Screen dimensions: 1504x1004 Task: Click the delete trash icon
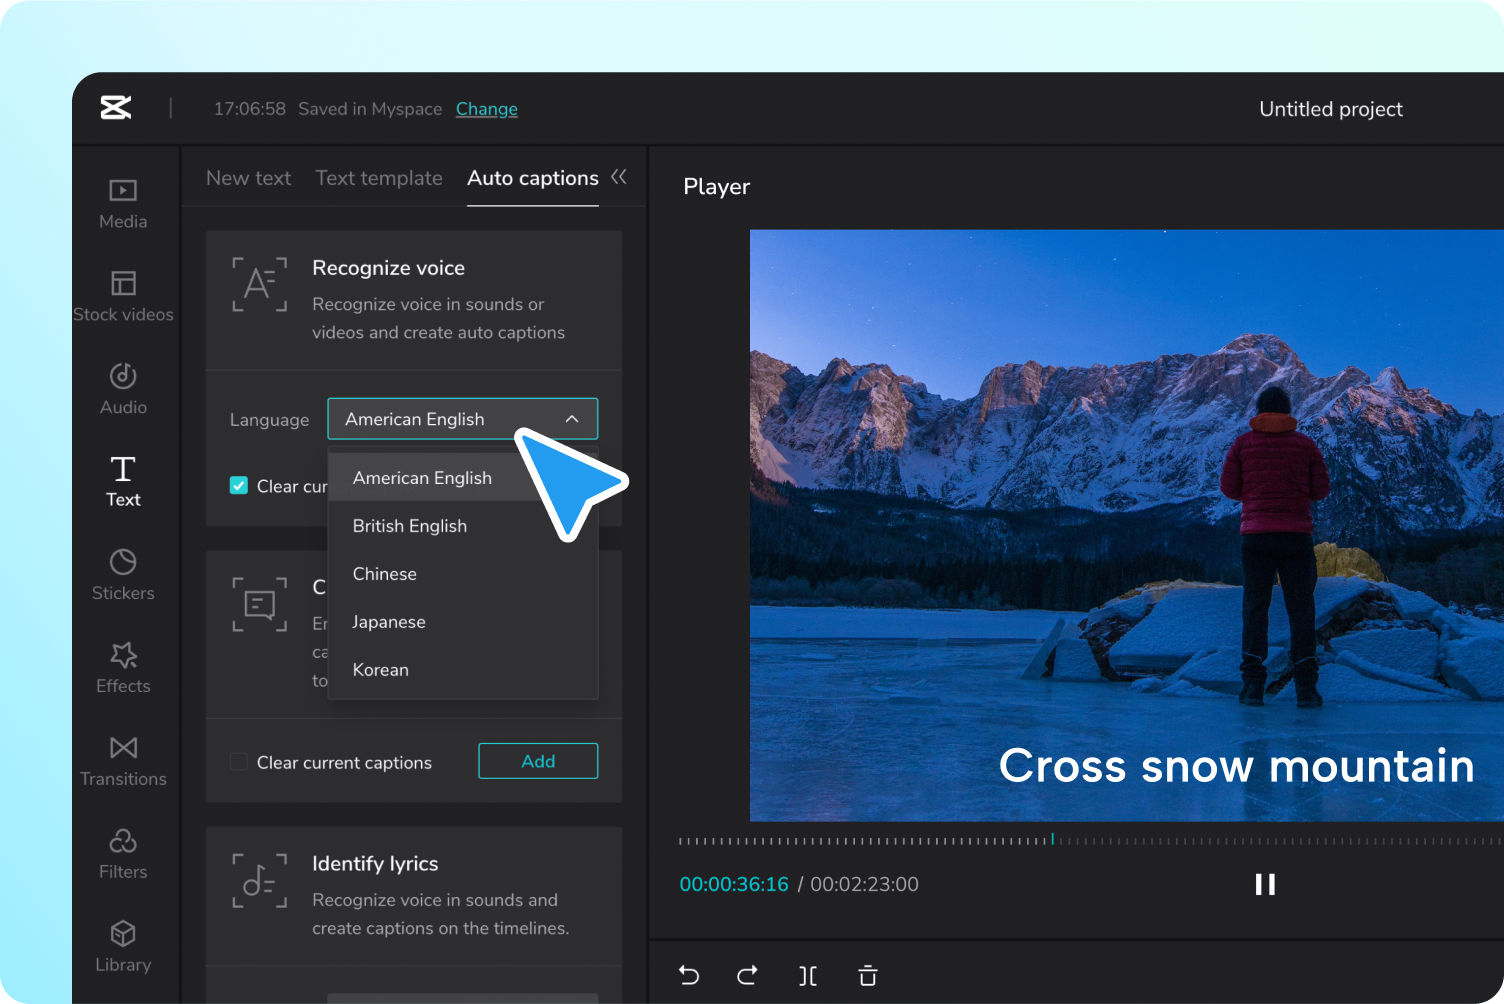(x=868, y=976)
